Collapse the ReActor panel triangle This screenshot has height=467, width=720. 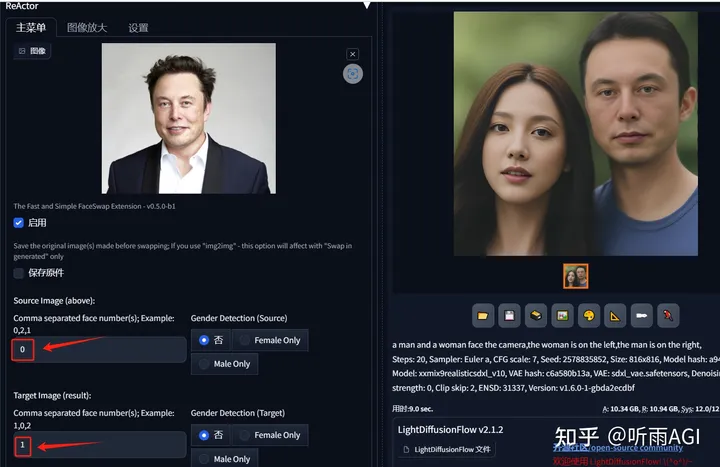(x=366, y=6)
